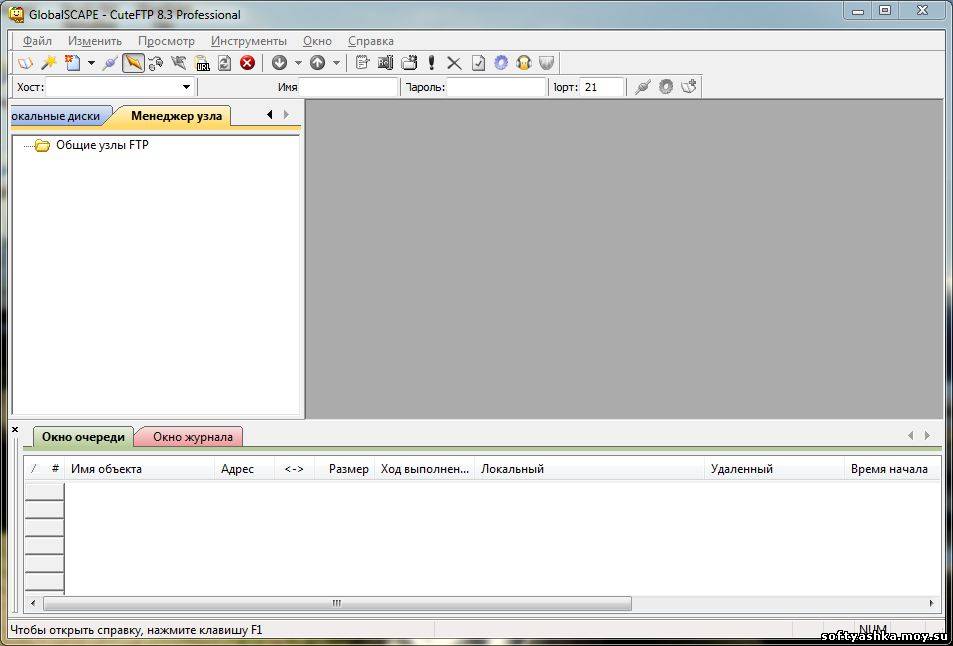953x646 pixels.
Task: Expand the New document dropdown arrow
Action: click(x=91, y=63)
